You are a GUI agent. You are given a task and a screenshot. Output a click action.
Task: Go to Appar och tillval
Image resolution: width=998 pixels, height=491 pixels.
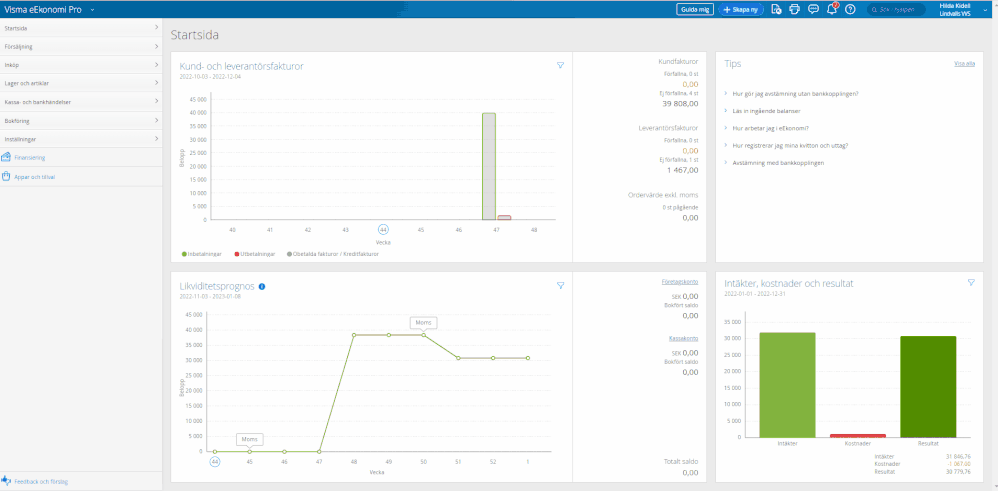(34, 176)
